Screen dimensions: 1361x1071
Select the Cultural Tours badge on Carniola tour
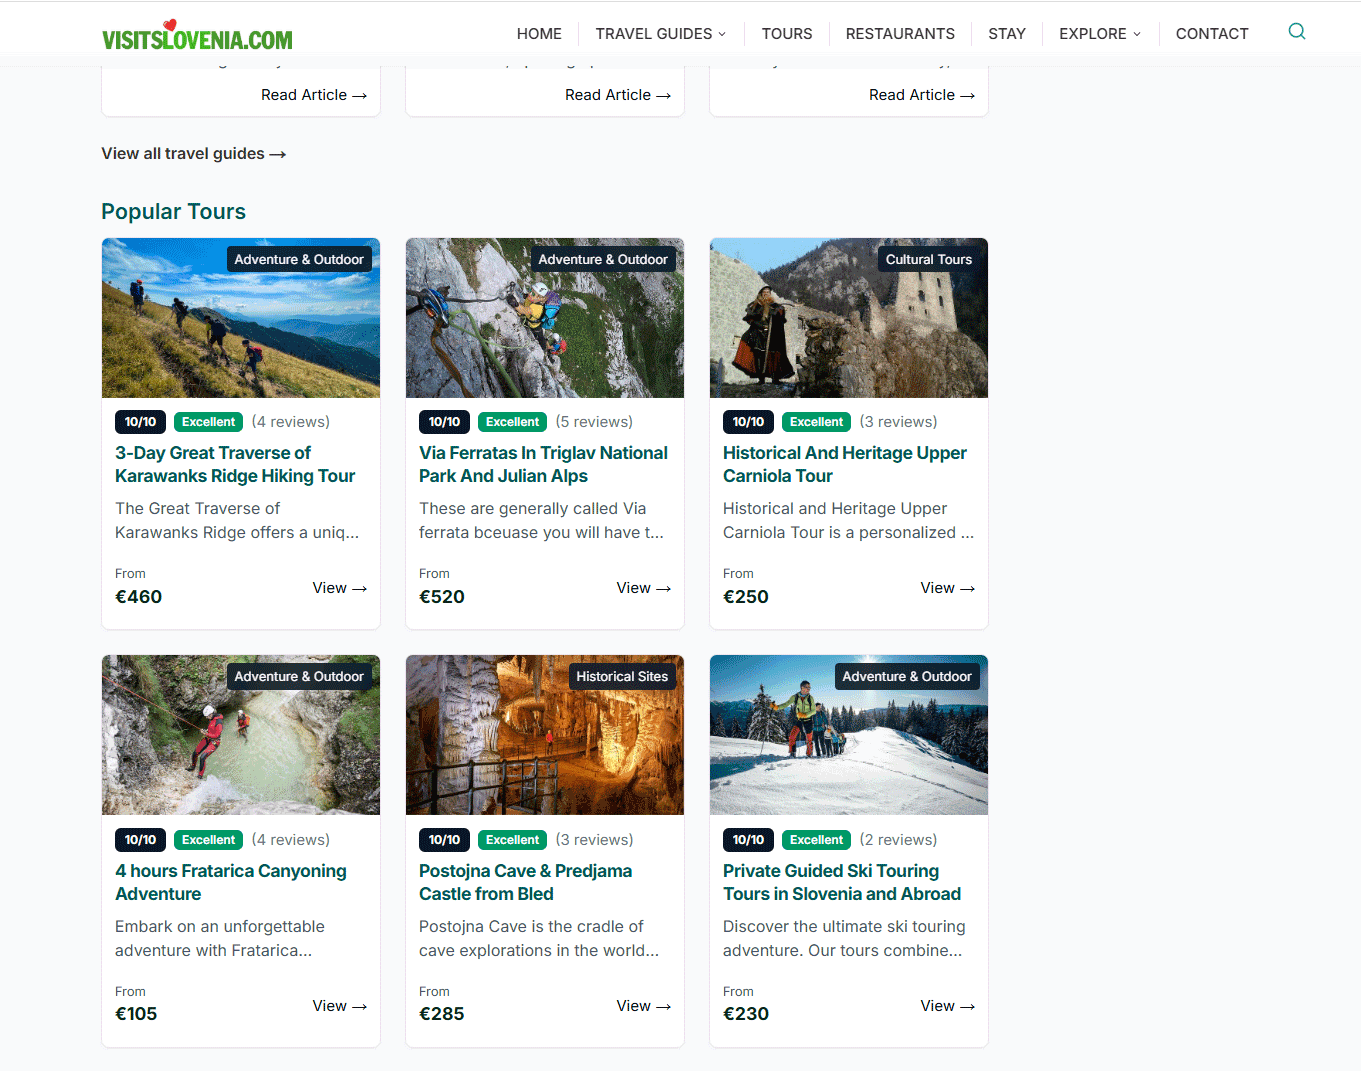(x=928, y=258)
